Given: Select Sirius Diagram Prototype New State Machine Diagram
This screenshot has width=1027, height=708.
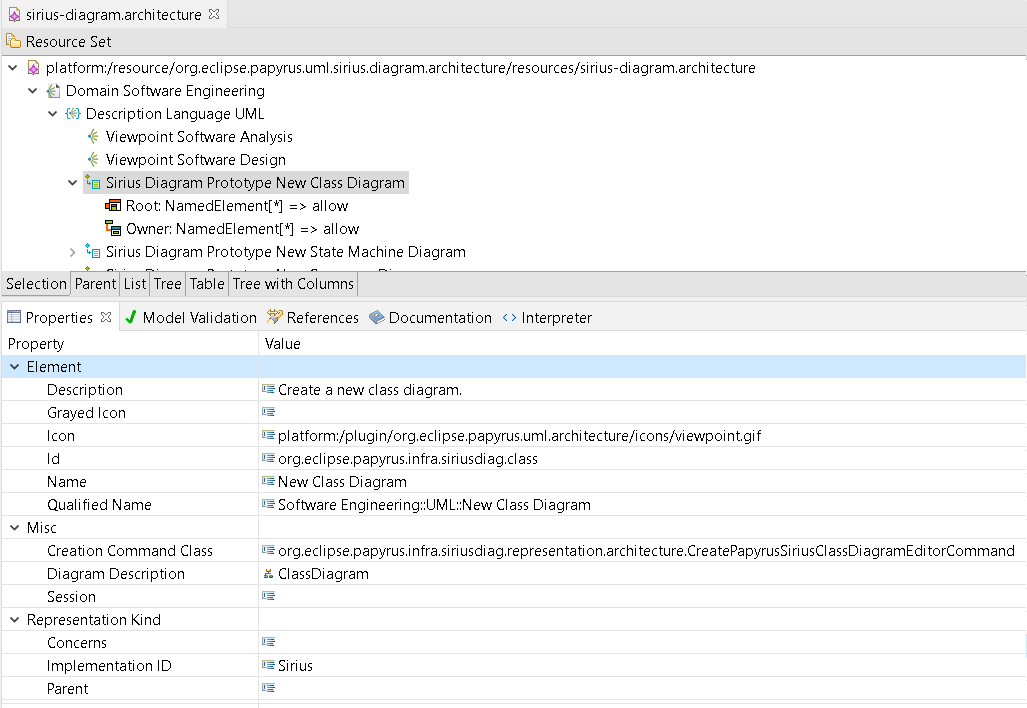Looking at the screenshot, I should [286, 252].
